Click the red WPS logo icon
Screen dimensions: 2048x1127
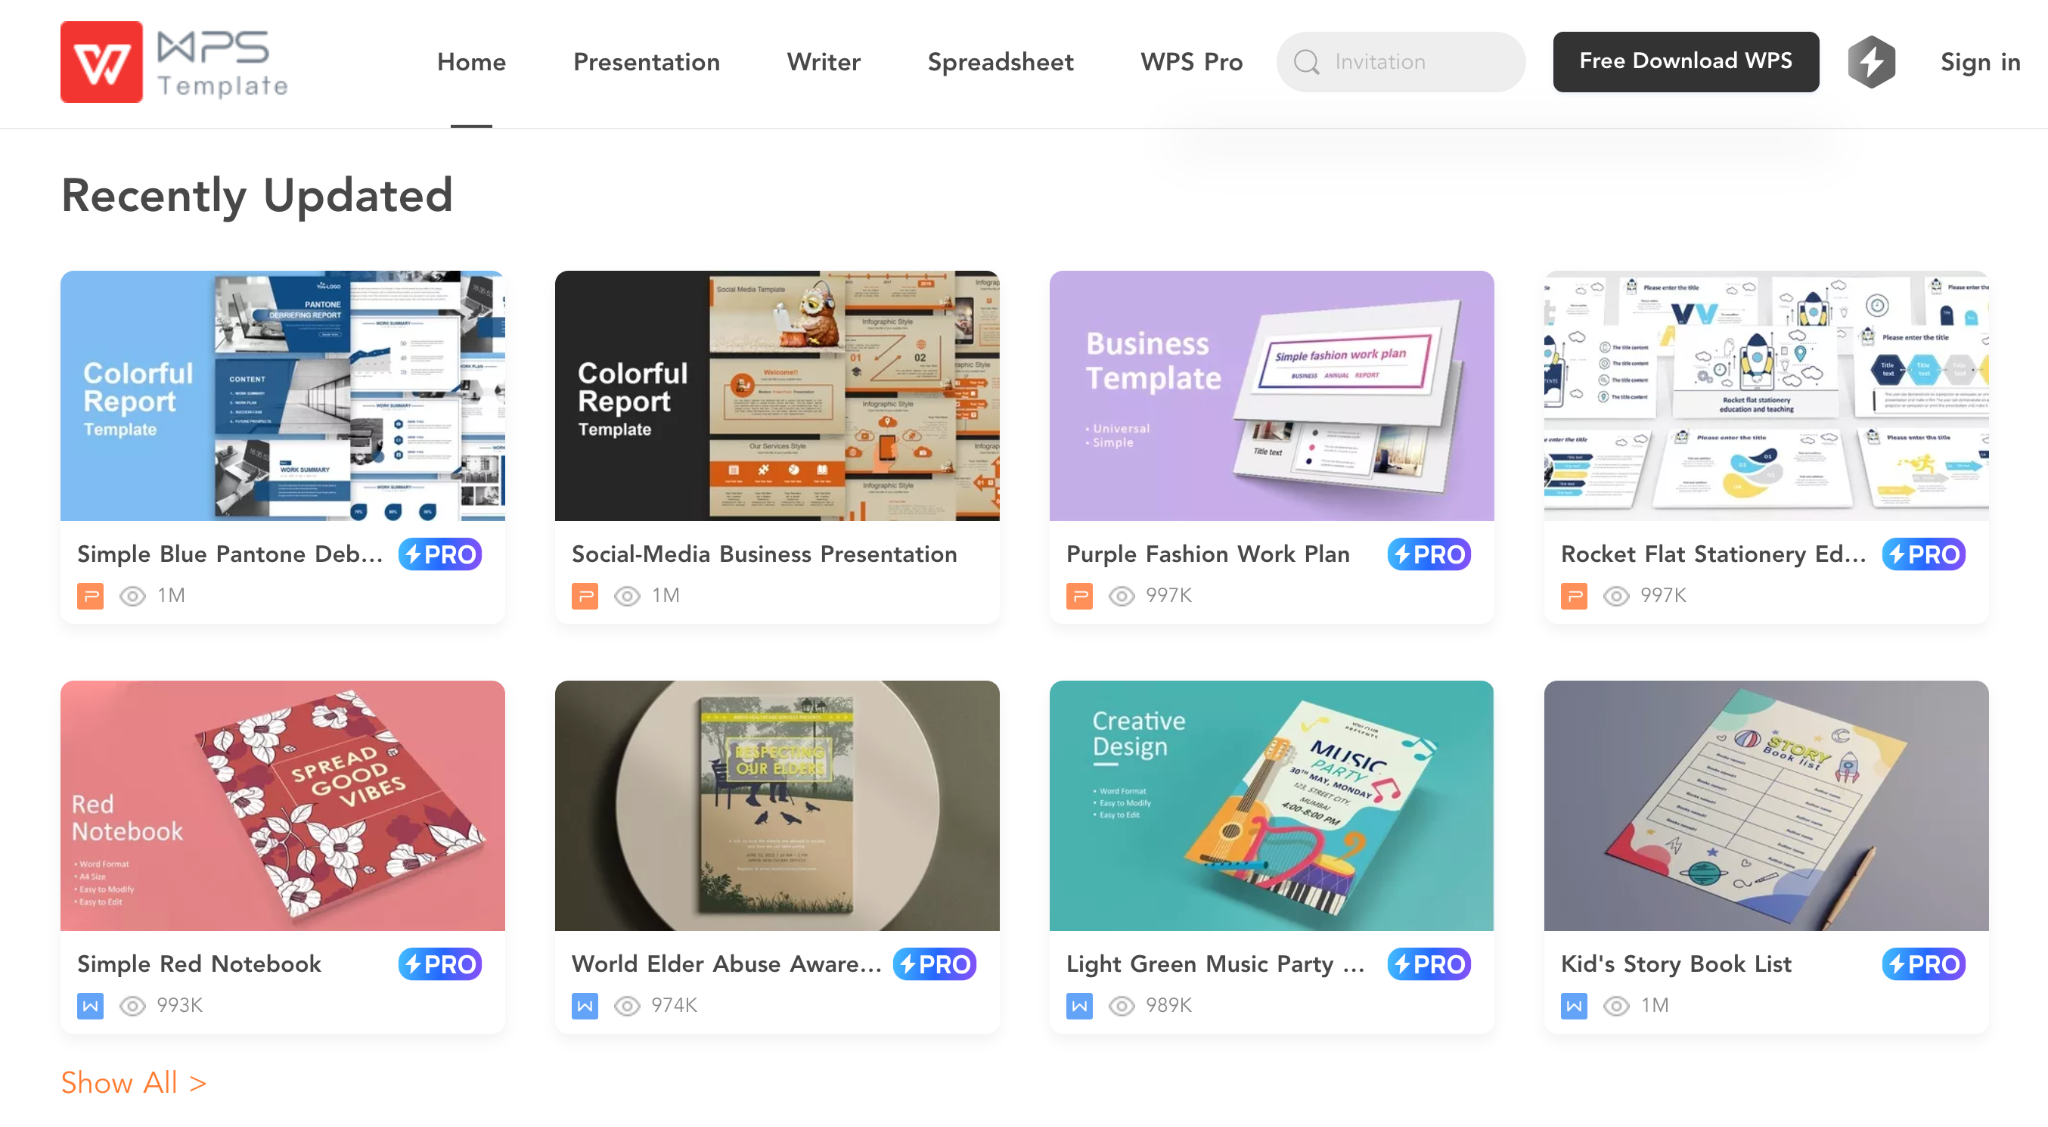click(101, 62)
